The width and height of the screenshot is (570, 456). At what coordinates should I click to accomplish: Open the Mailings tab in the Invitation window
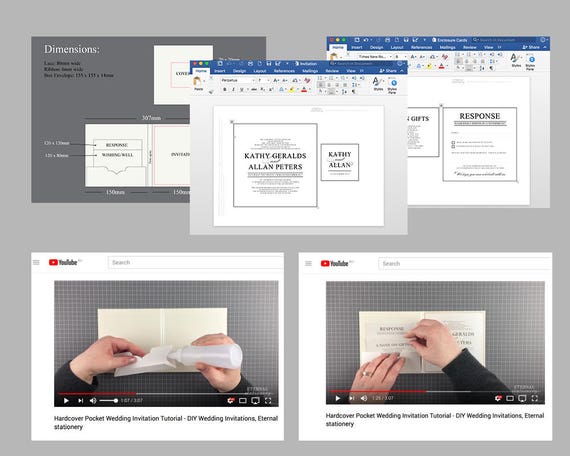click(310, 71)
